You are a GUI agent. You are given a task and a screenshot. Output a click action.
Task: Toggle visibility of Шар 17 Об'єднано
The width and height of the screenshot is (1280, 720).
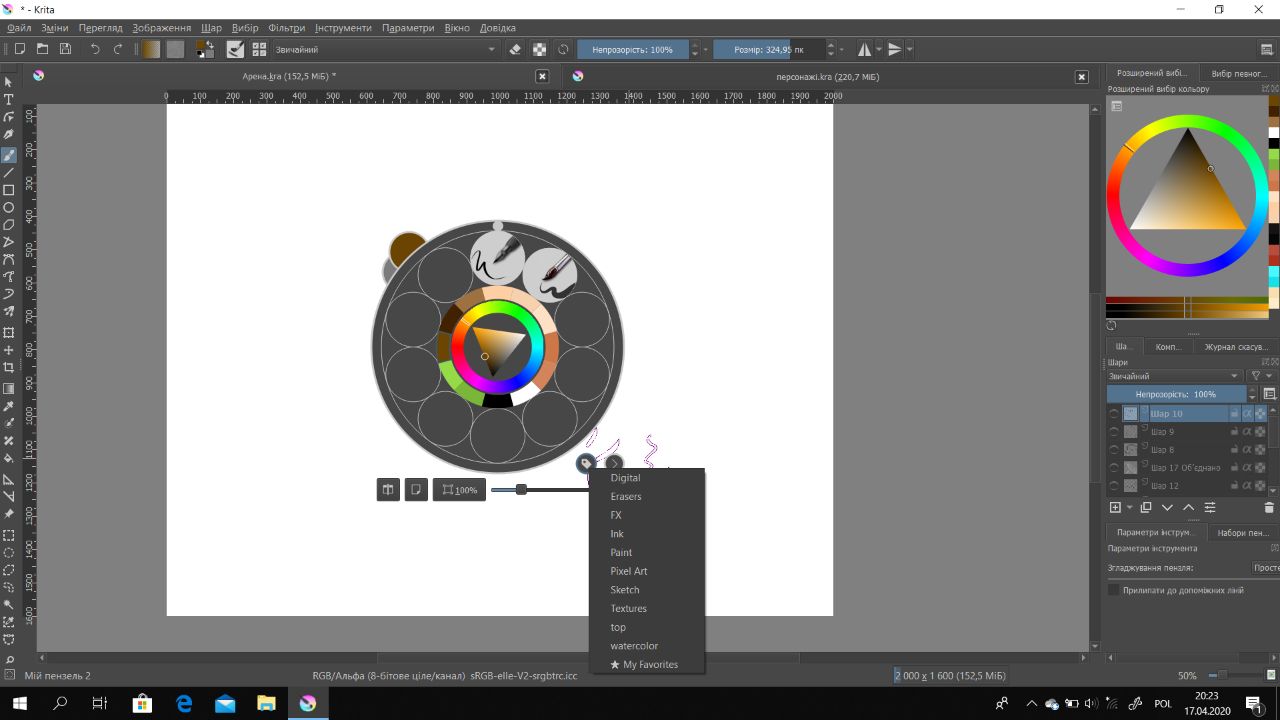click(x=1114, y=467)
